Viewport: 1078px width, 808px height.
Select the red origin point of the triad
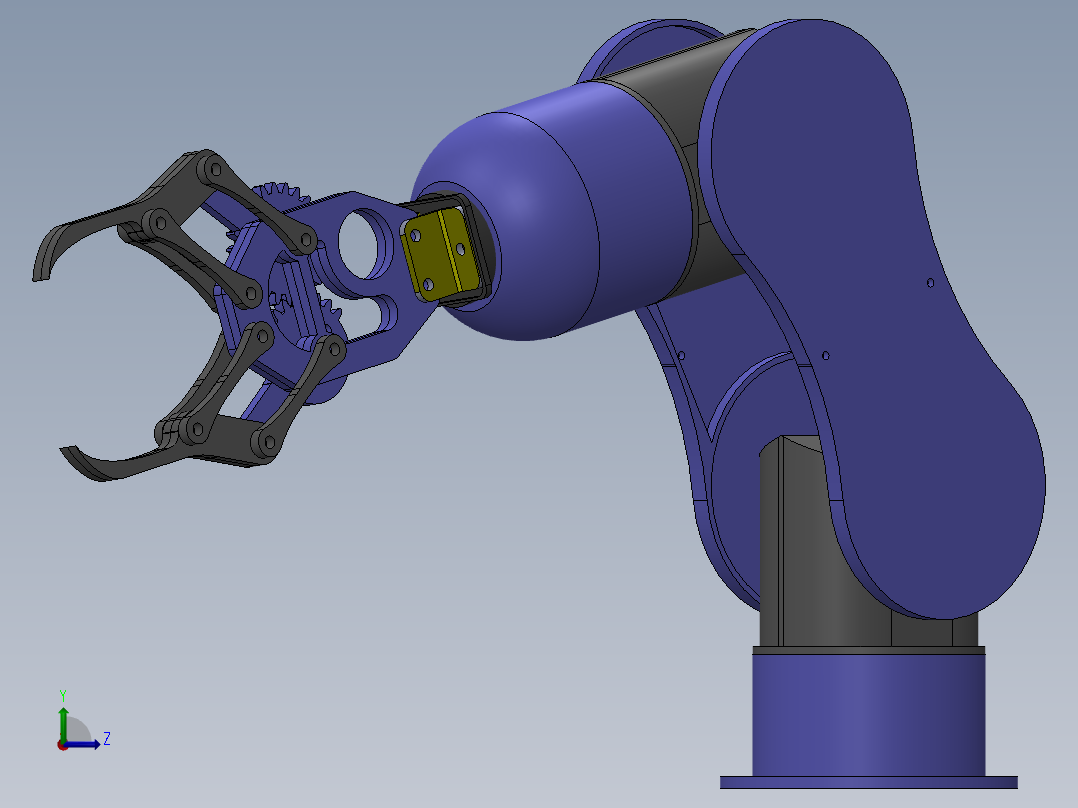pos(63,745)
